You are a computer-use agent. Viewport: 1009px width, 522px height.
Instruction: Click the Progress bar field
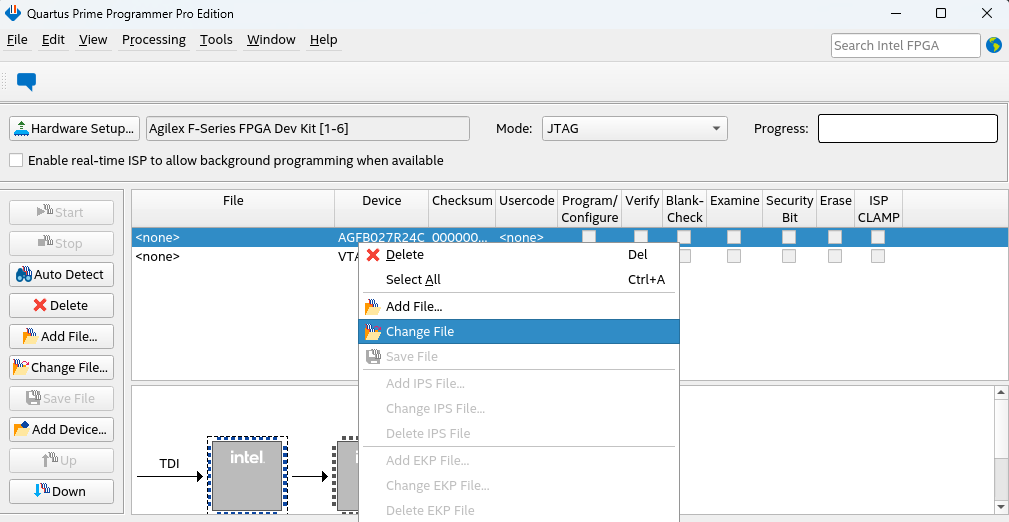[x=907, y=129]
